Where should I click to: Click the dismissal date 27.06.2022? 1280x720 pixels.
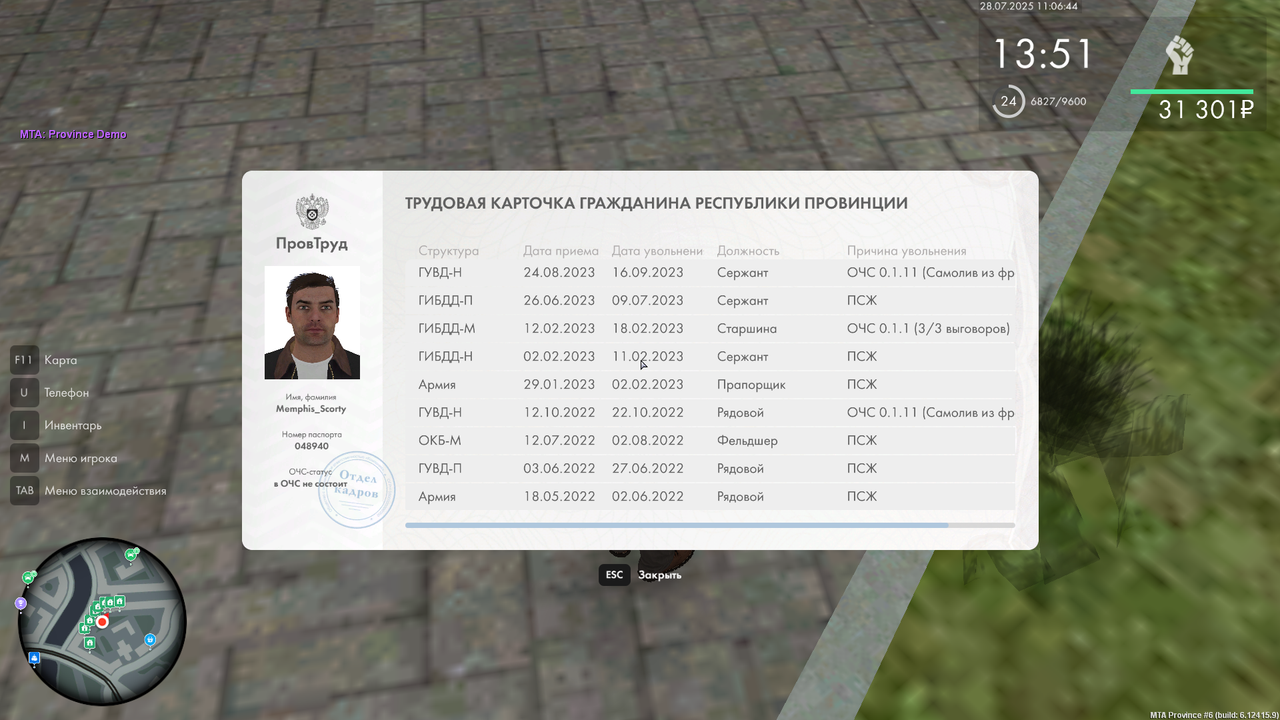[648, 469]
